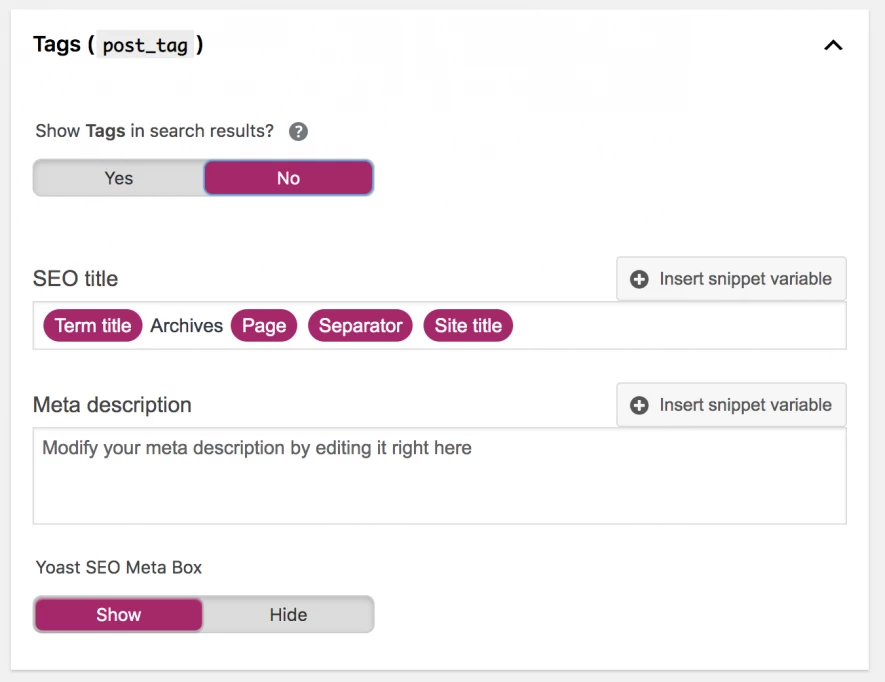Click plus icon beside SEO title snippet button
The height and width of the screenshot is (682, 885).
640,279
